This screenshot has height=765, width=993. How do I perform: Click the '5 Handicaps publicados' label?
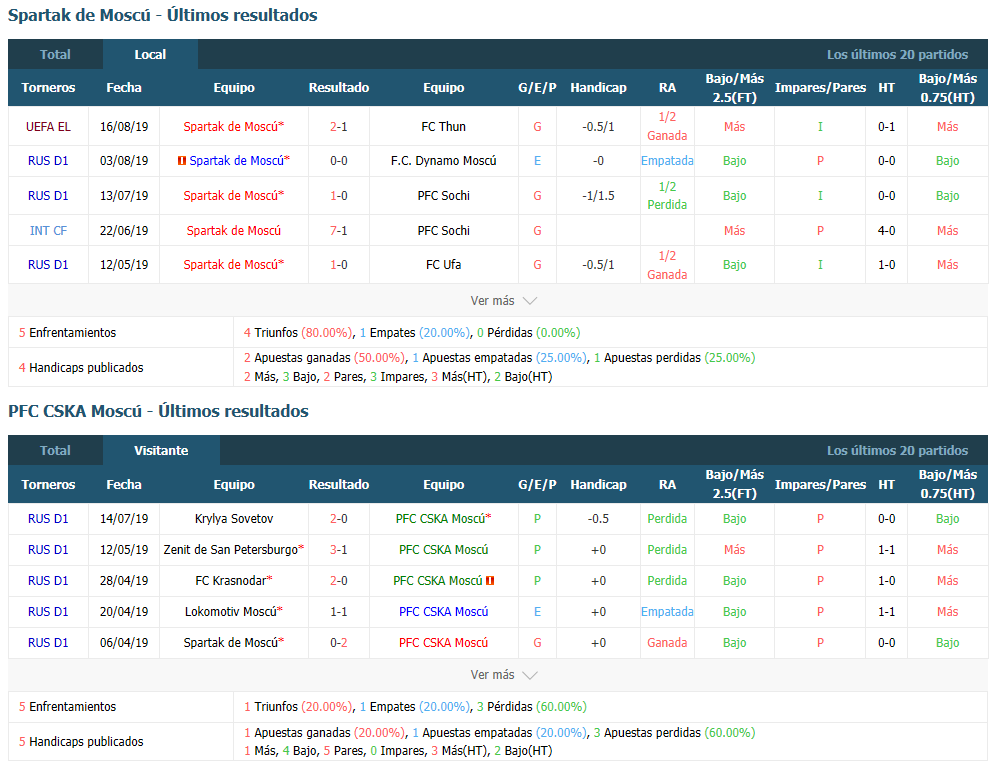[81, 742]
